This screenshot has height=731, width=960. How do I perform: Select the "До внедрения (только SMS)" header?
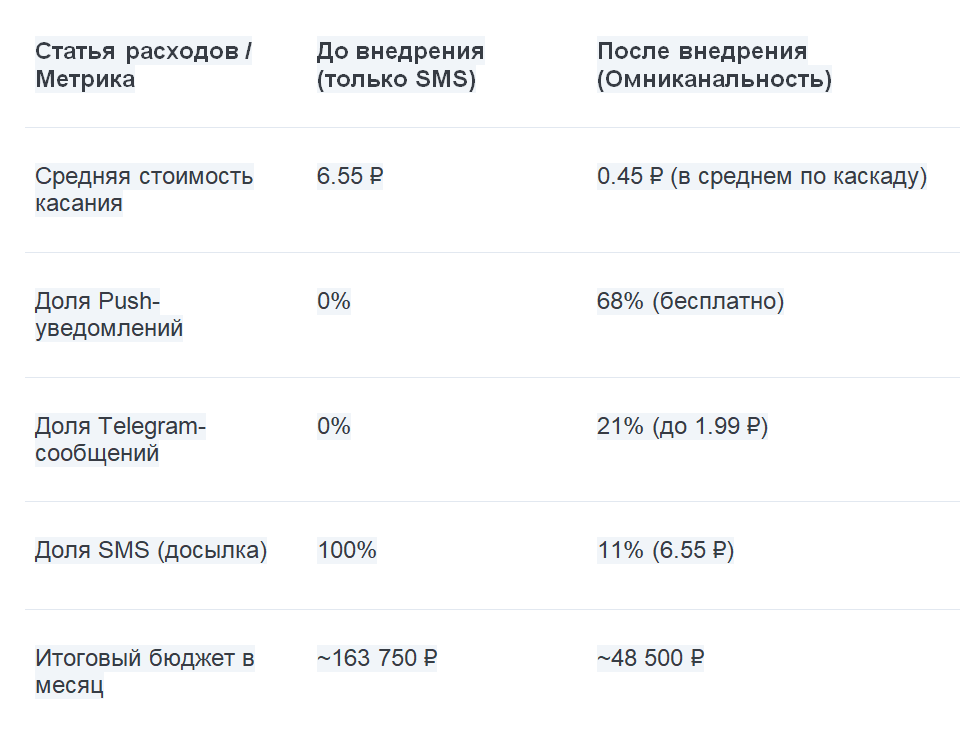(400, 65)
